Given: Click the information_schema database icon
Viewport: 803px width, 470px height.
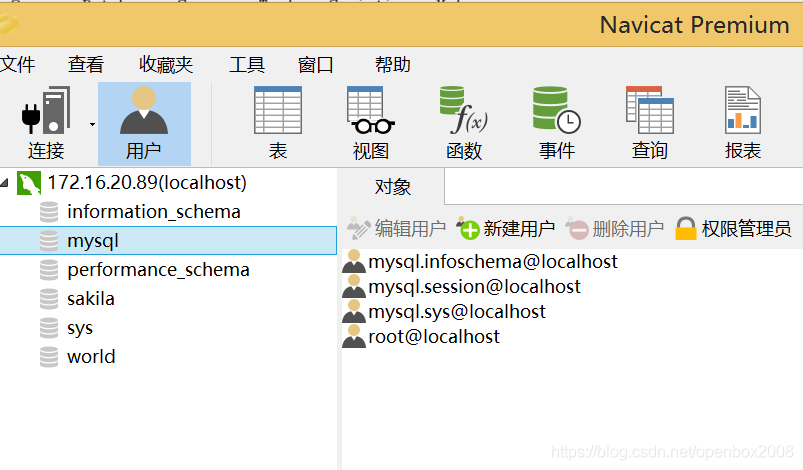Looking at the screenshot, I should point(49,212).
